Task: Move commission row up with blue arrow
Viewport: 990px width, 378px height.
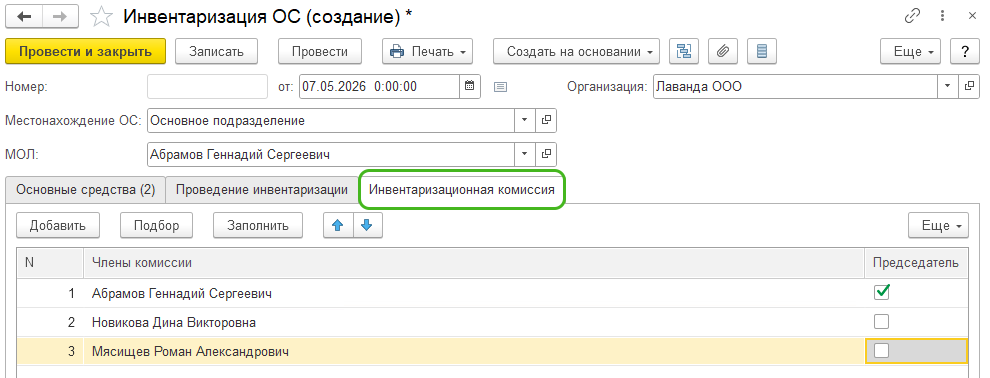Action: [x=338, y=225]
